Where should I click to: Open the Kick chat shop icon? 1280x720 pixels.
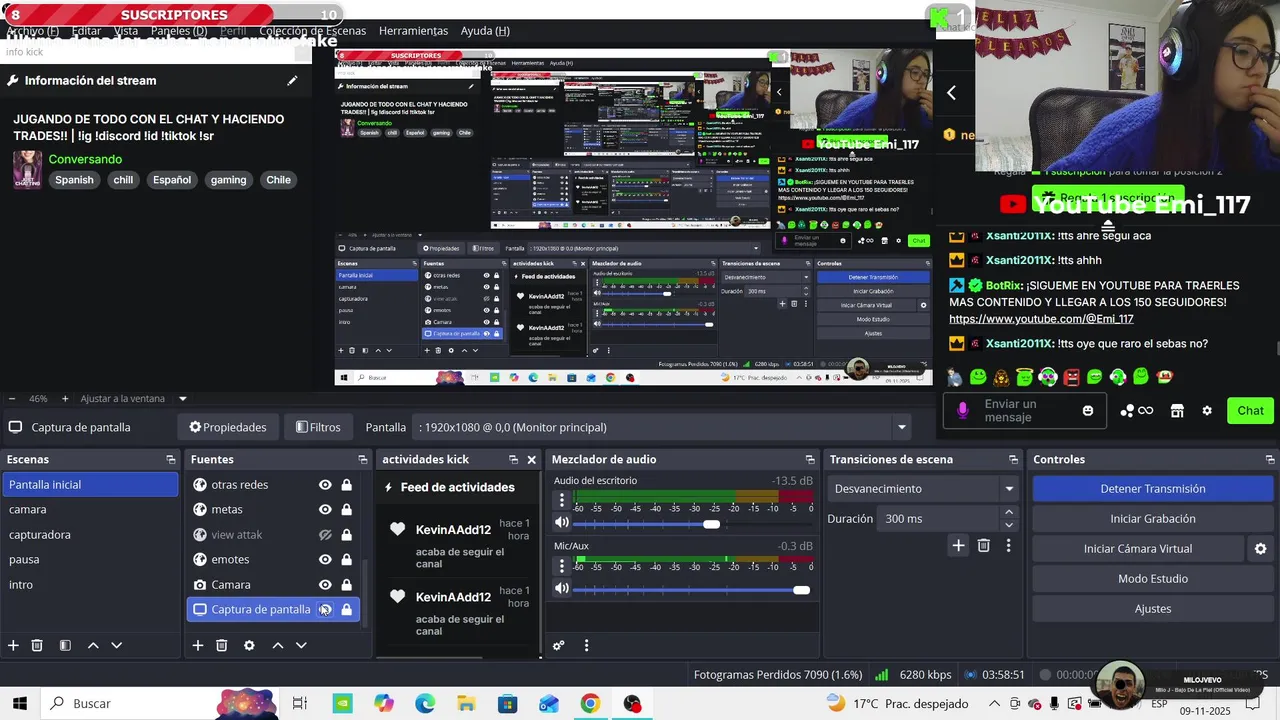pyautogui.click(x=1177, y=410)
